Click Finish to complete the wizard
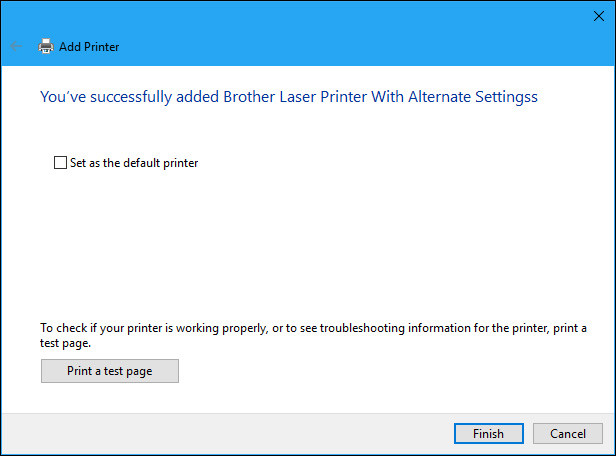This screenshot has height=456, width=616. pos(488,433)
